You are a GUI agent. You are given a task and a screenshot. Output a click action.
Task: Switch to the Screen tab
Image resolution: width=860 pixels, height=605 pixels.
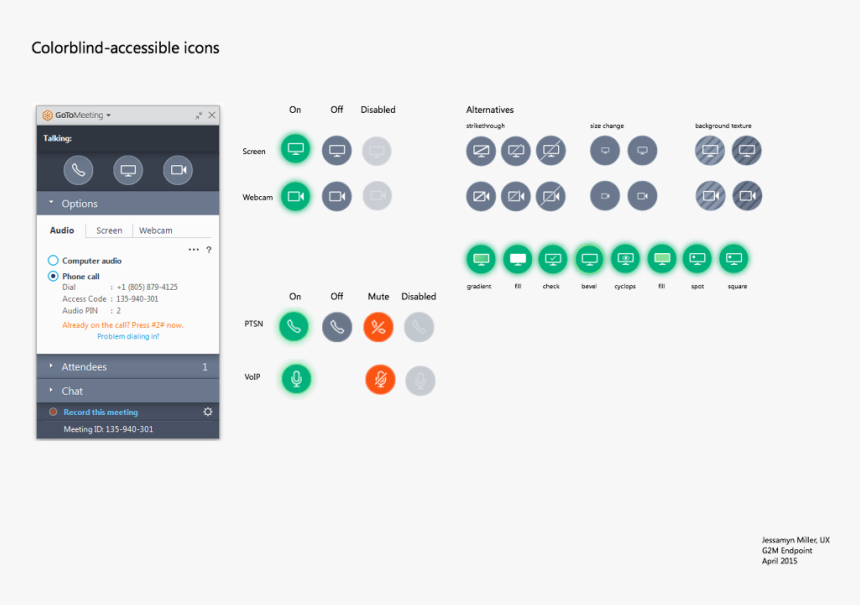[109, 231]
